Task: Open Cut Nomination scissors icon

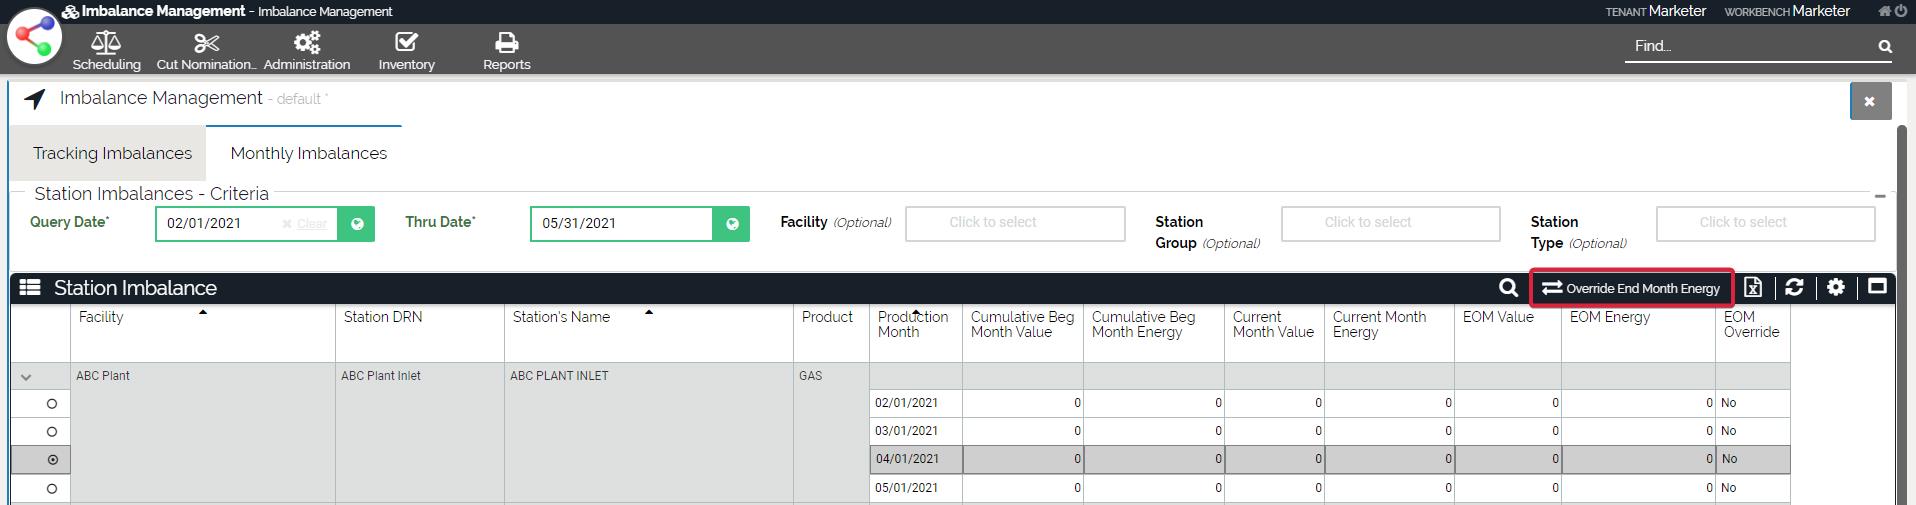Action: click(206, 51)
